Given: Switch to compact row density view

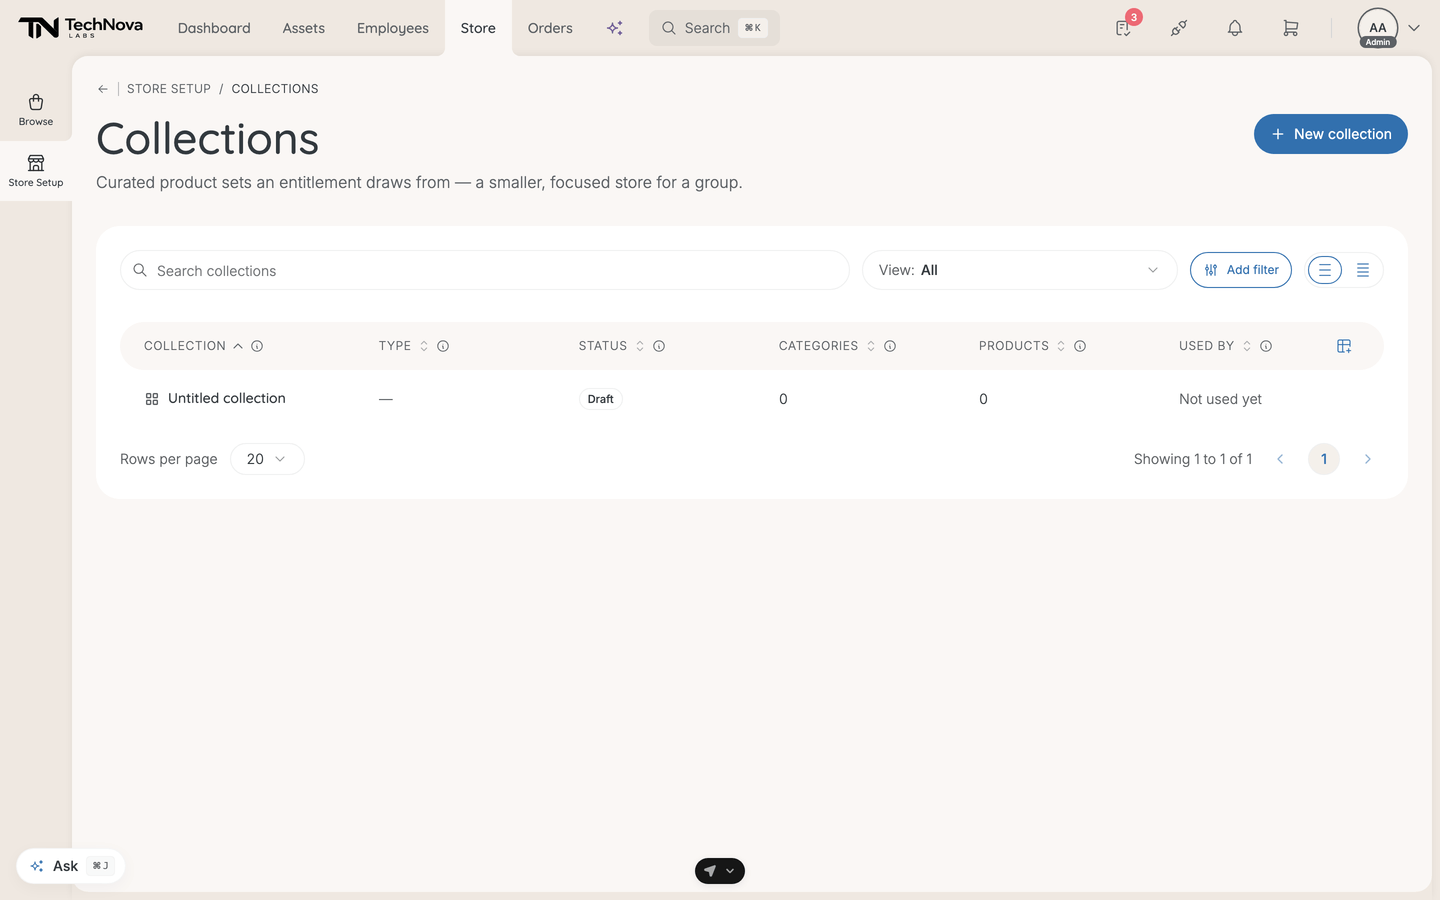Looking at the screenshot, I should [1363, 270].
